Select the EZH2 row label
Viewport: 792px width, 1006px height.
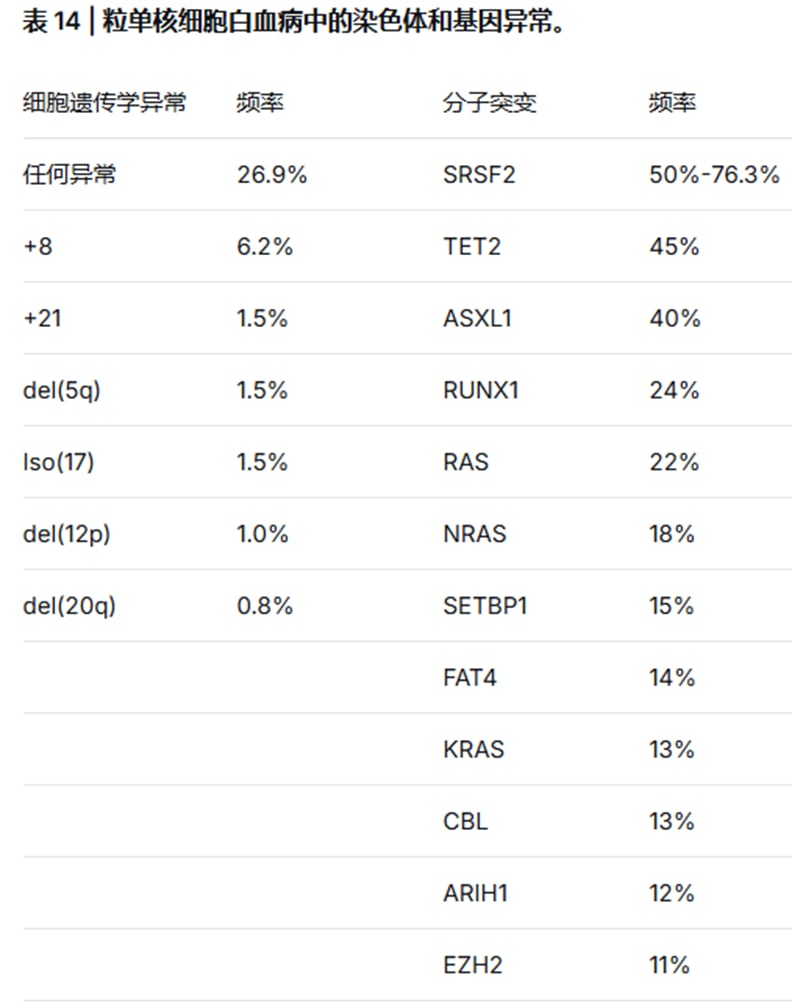pyautogui.click(x=472, y=965)
